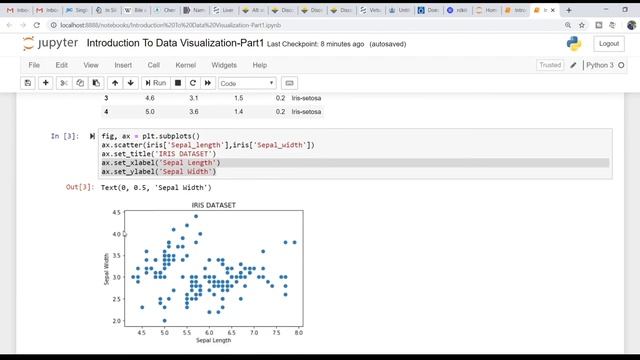
Task: Click into the In [3] code cell
Action: click(x=355, y=154)
